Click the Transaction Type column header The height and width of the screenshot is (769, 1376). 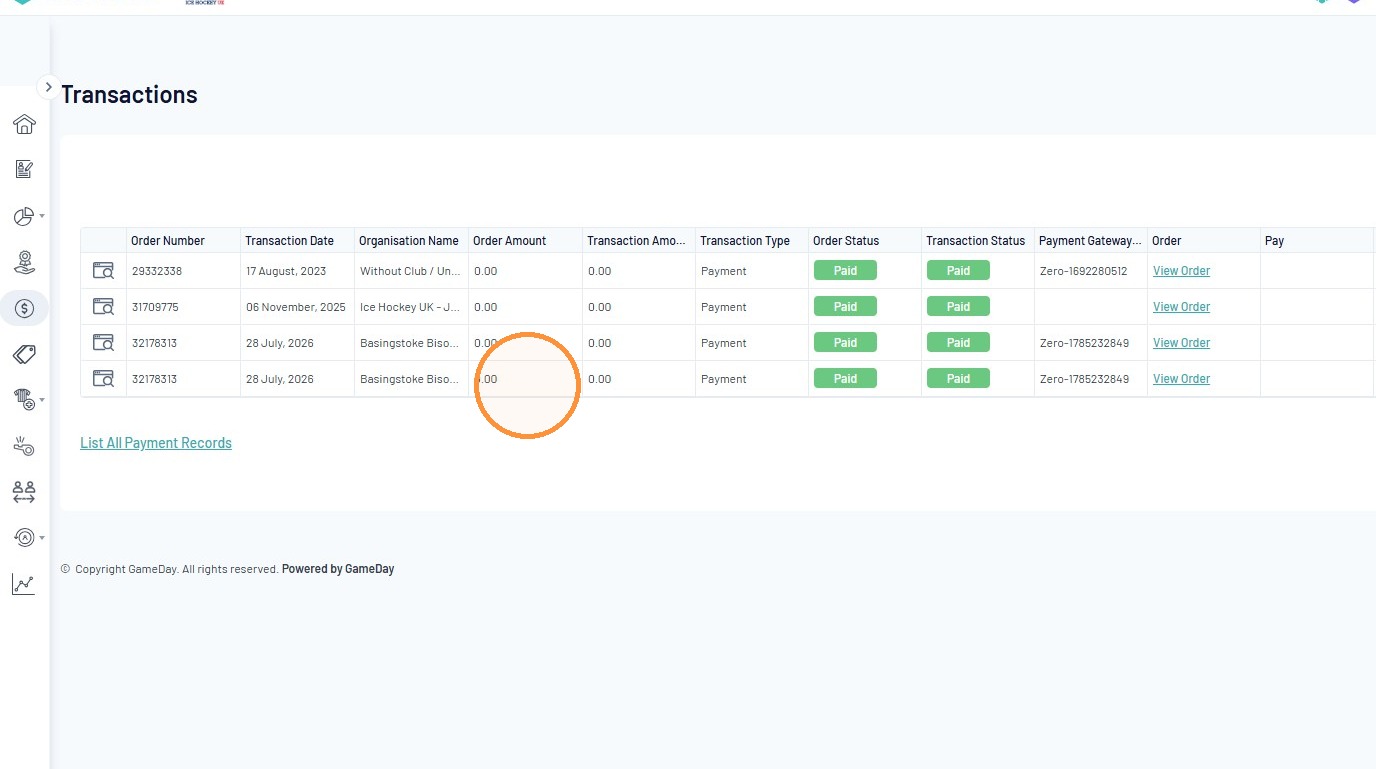click(x=752, y=241)
